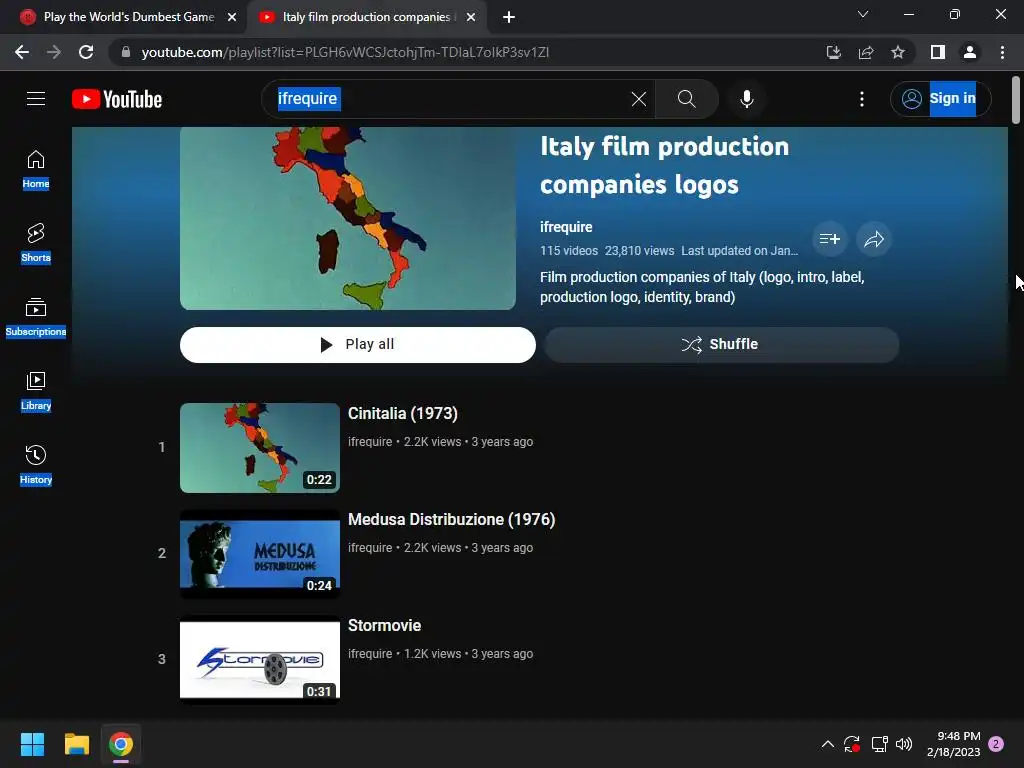
Task: Open Library in the sidebar
Action: pos(36,391)
